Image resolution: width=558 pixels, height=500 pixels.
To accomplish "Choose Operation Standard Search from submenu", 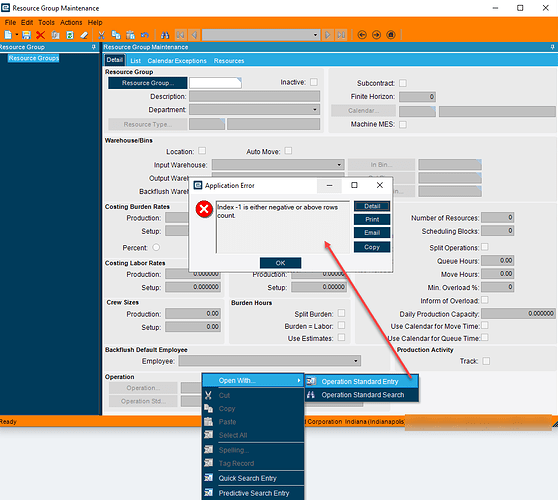I will (362, 395).
